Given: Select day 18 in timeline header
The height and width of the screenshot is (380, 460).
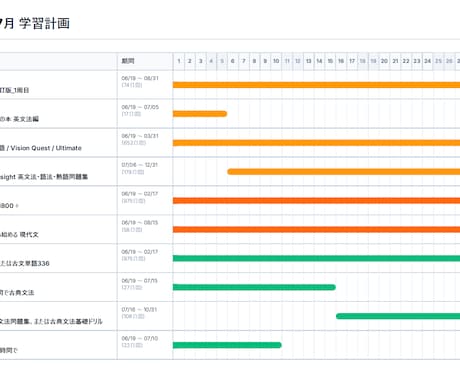Looking at the screenshot, I should tap(363, 61).
